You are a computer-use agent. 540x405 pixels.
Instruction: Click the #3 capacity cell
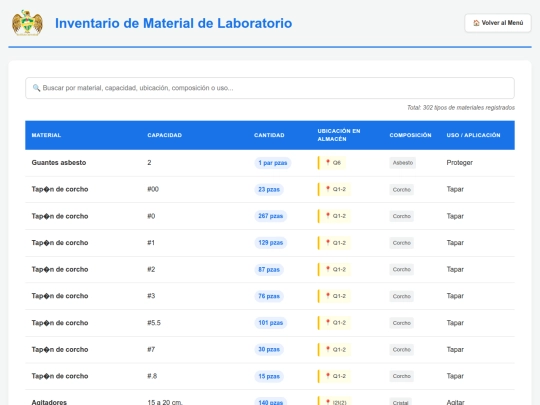point(151,296)
